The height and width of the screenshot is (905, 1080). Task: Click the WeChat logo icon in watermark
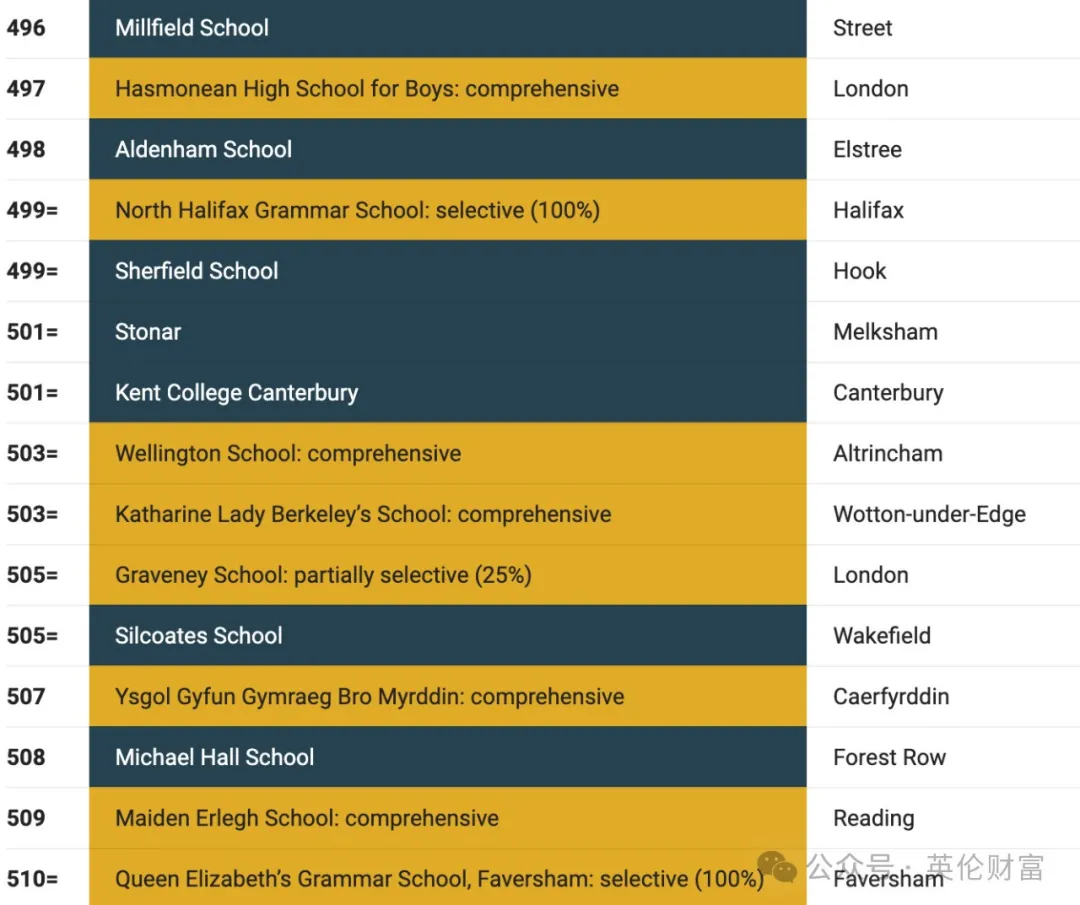(777, 866)
